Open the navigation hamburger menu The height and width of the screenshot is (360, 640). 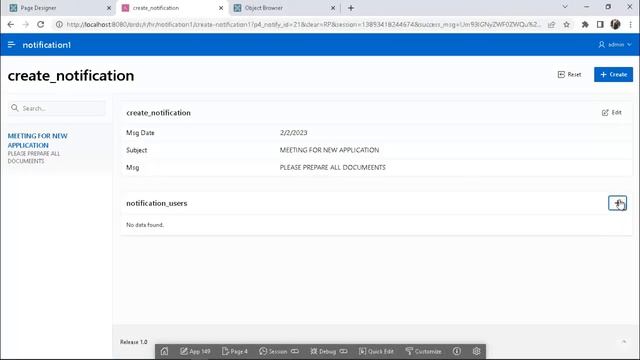point(11,44)
